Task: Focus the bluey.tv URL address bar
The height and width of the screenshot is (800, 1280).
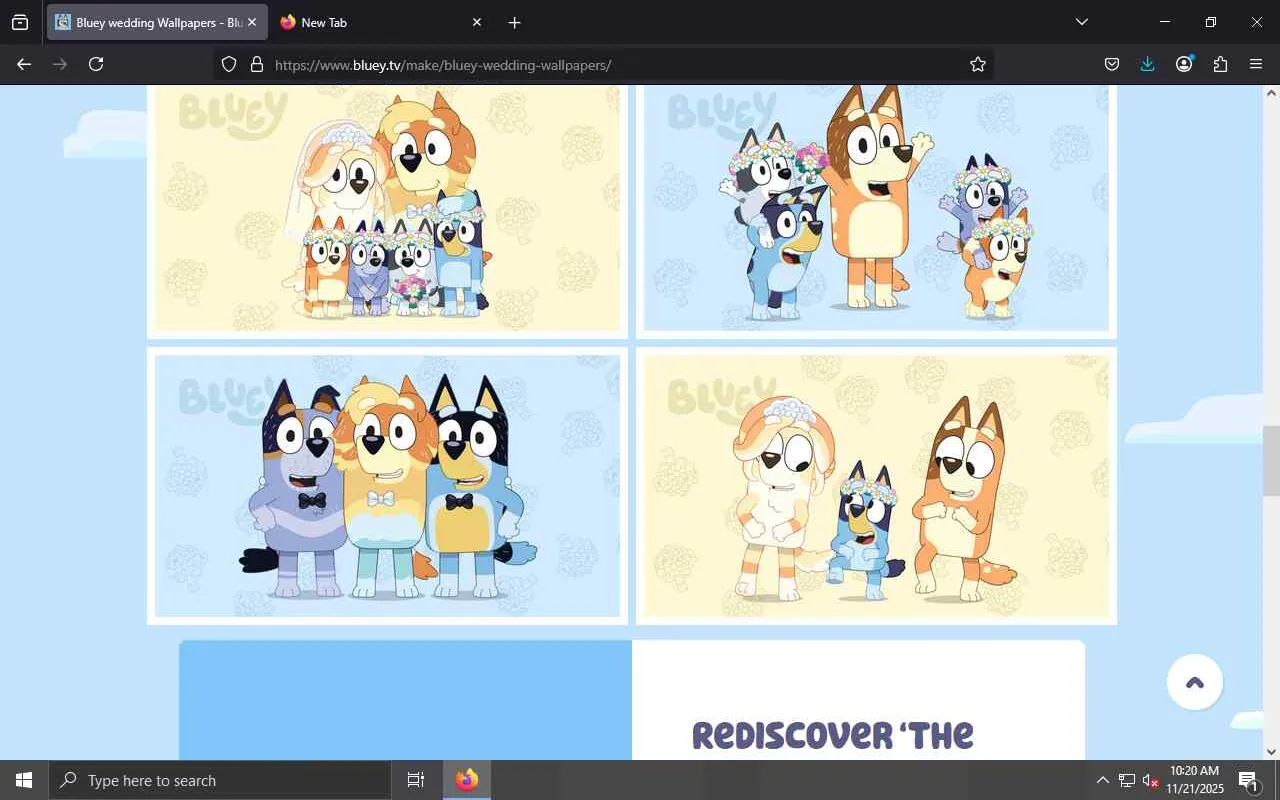Action: (x=603, y=64)
